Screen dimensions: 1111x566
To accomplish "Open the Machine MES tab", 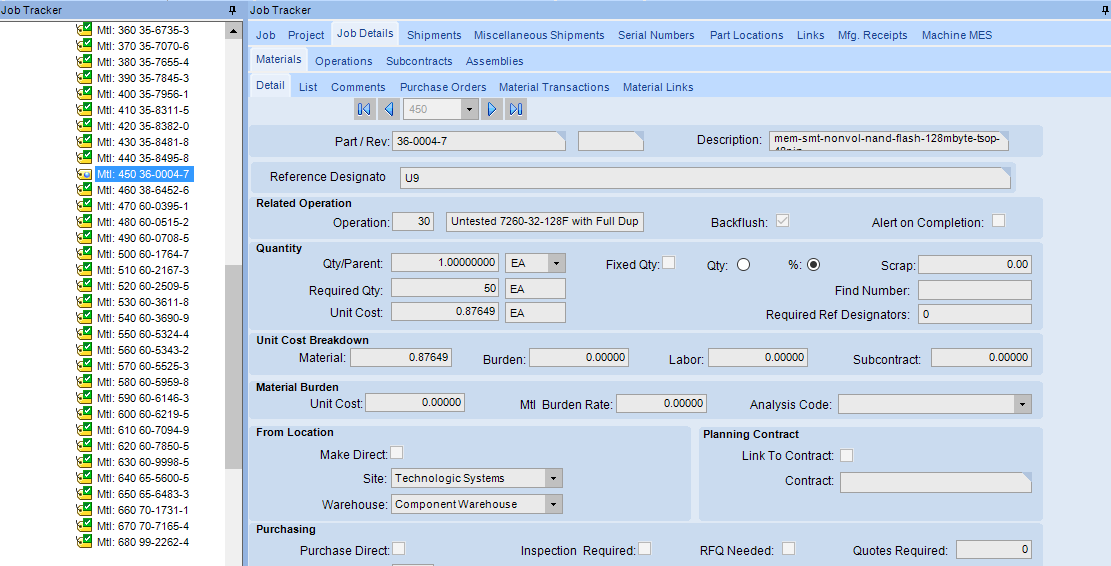I will (x=957, y=35).
